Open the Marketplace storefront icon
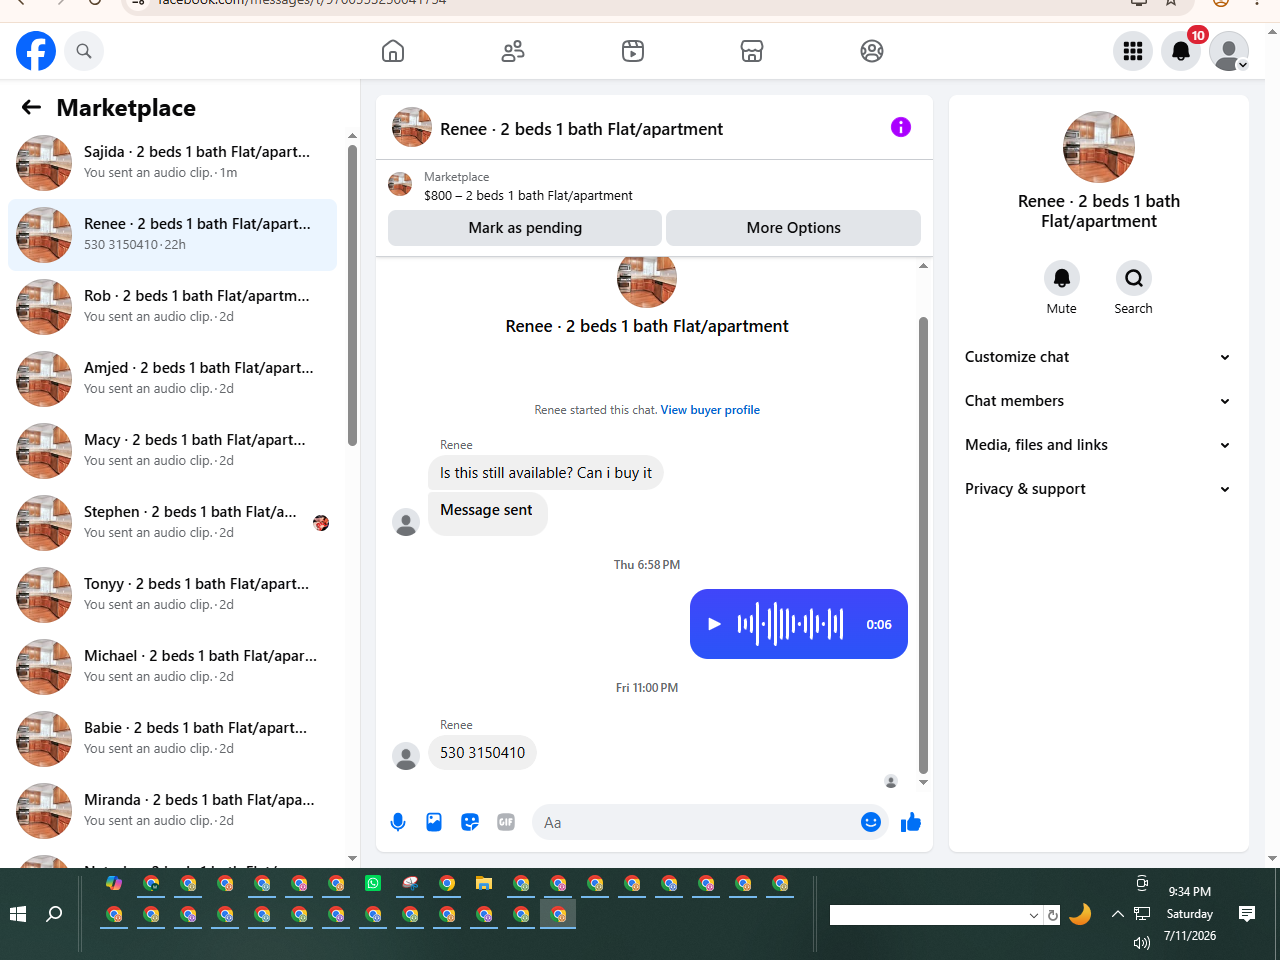The image size is (1280, 960). tap(752, 51)
